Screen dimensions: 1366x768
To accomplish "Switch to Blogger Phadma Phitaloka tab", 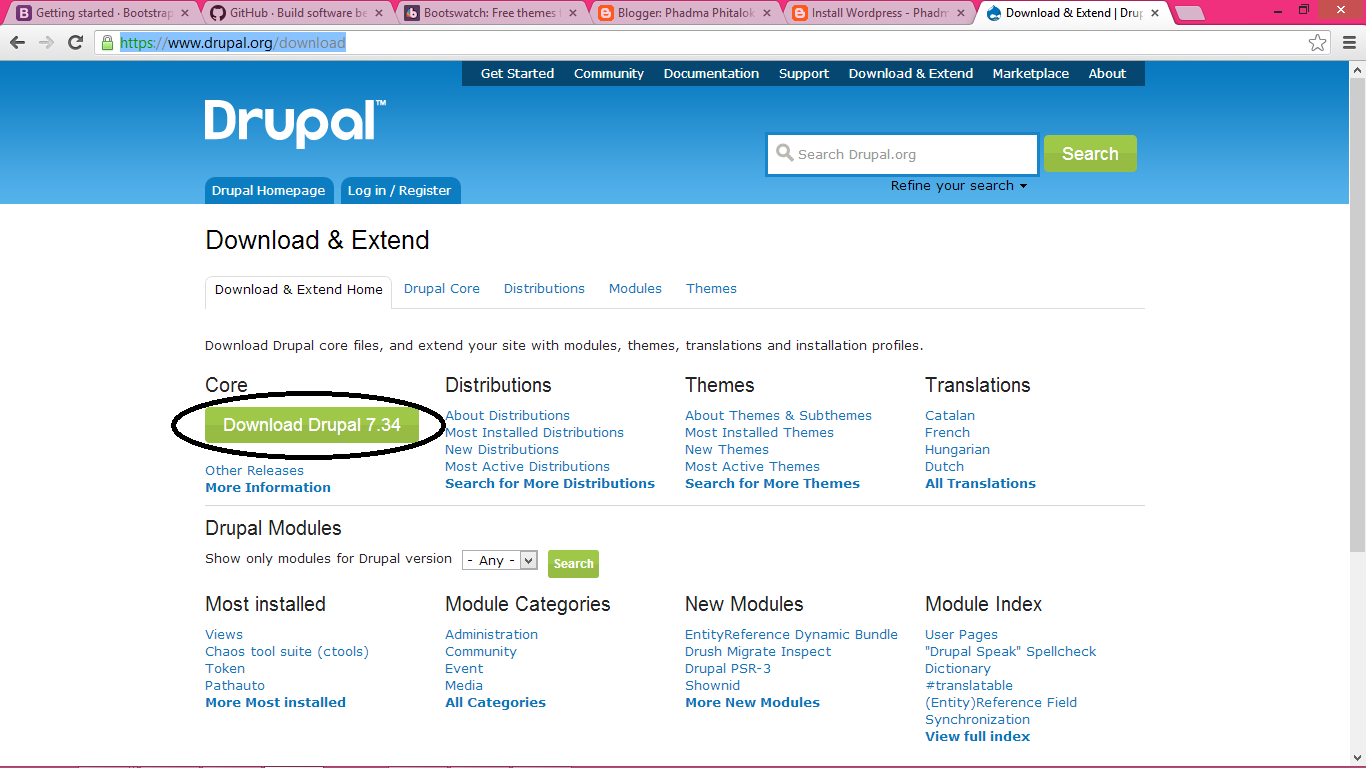I will pyautogui.click(x=678, y=13).
